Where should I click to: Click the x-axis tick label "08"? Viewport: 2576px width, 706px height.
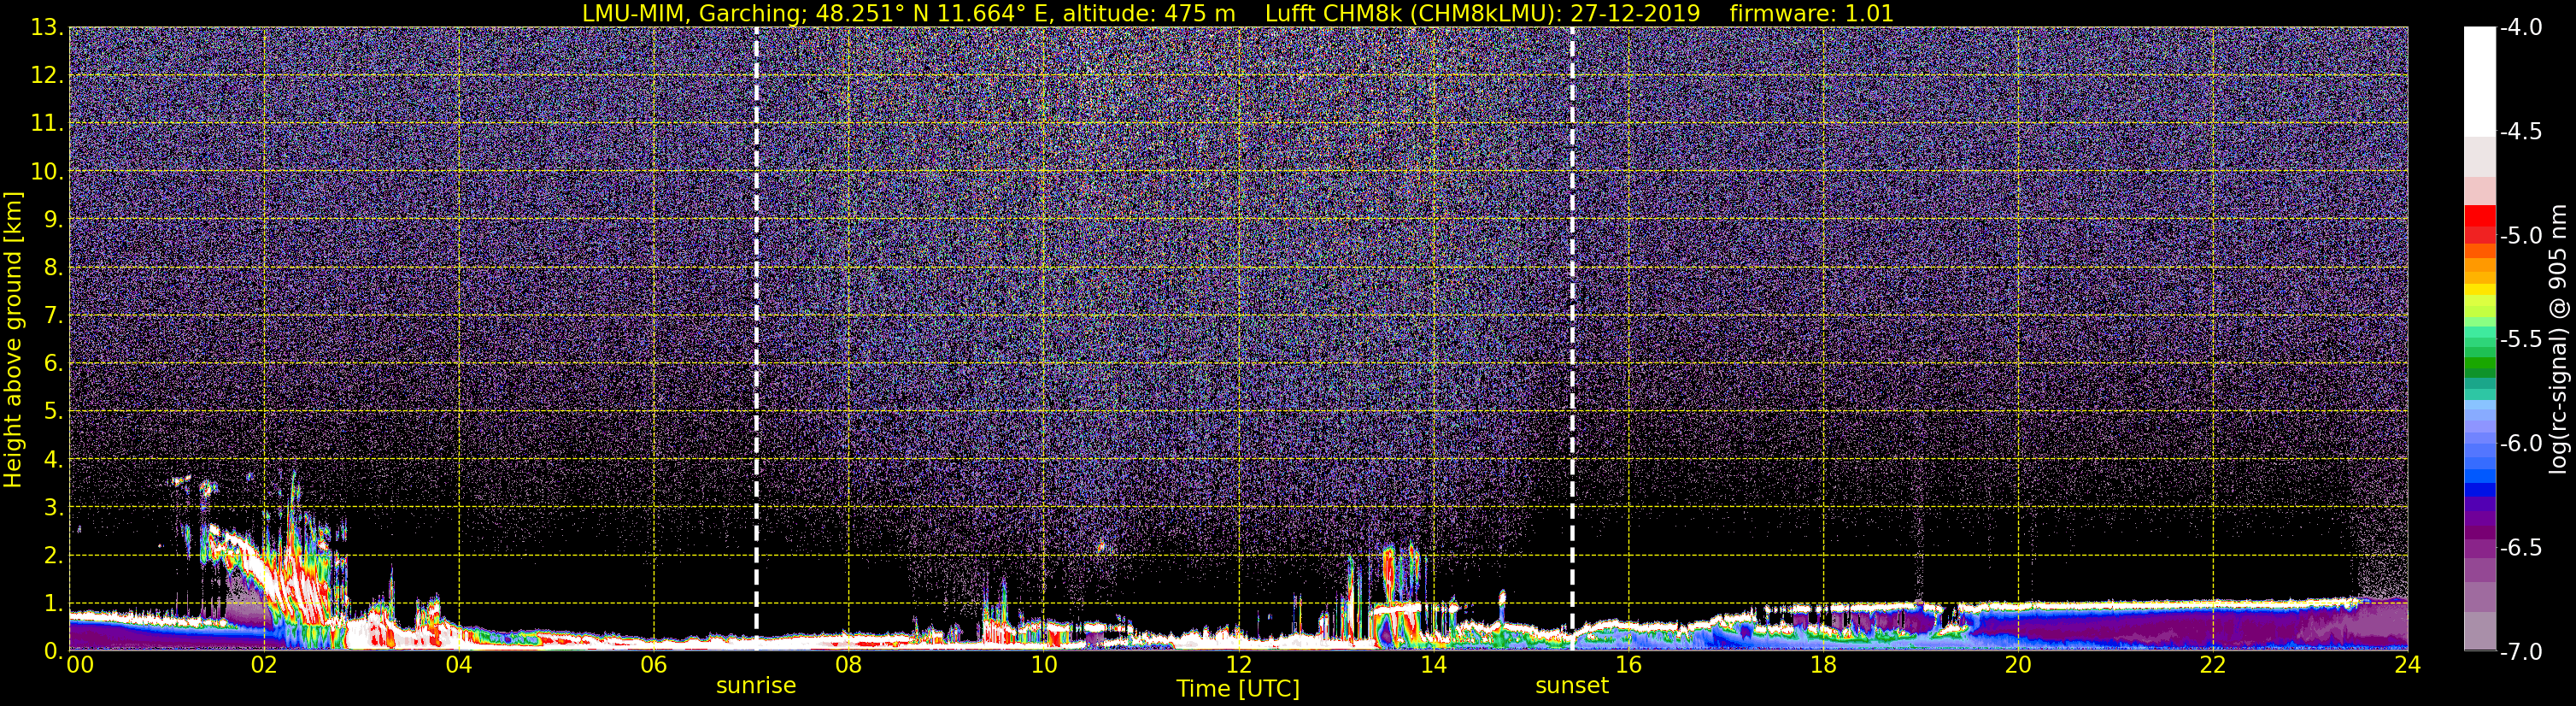click(849, 665)
